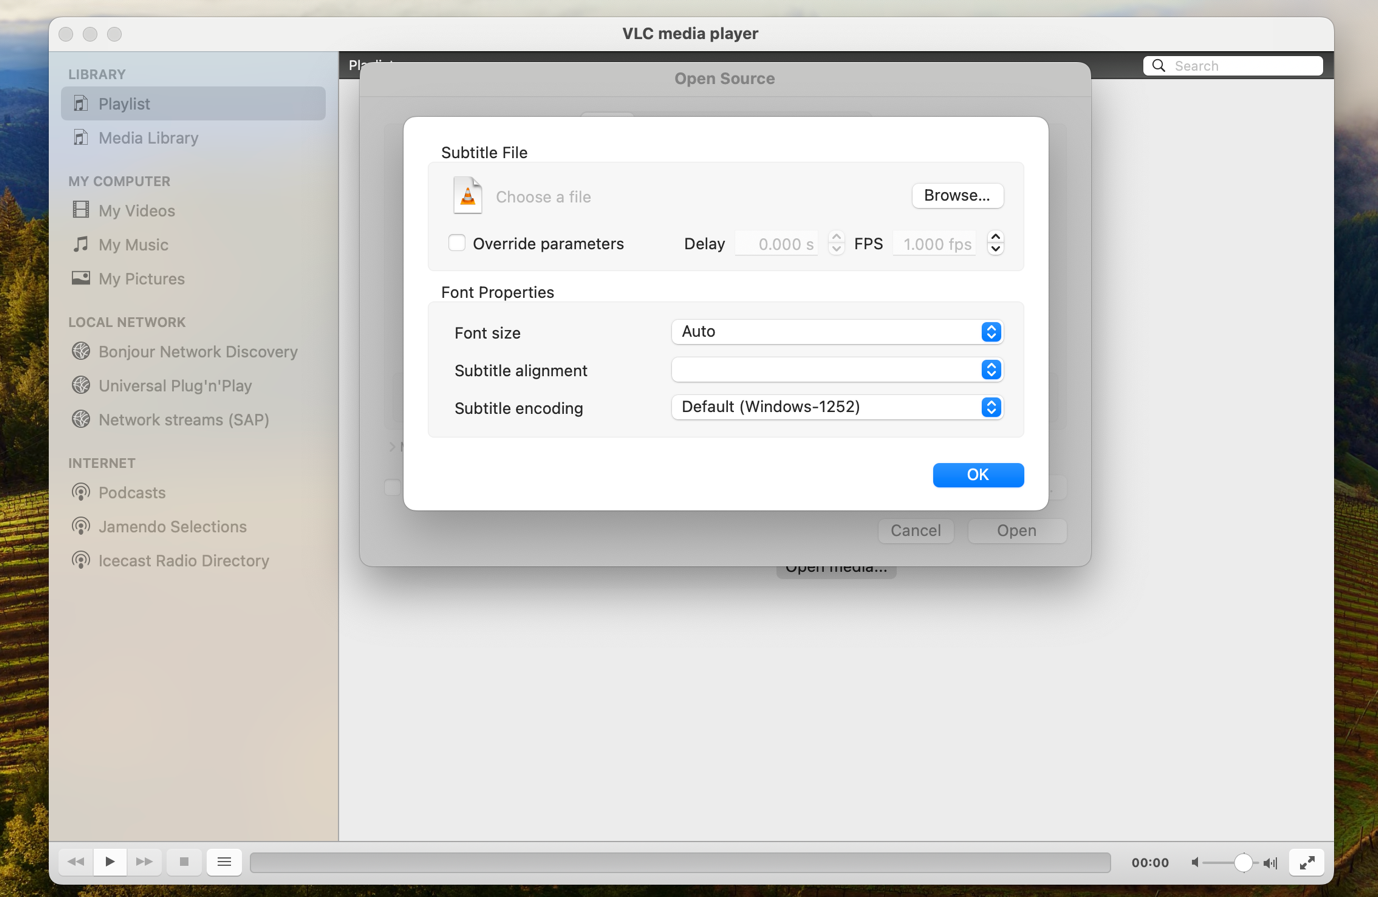Confirm subtitle settings with OK
The width and height of the screenshot is (1378, 897).
[978, 475]
